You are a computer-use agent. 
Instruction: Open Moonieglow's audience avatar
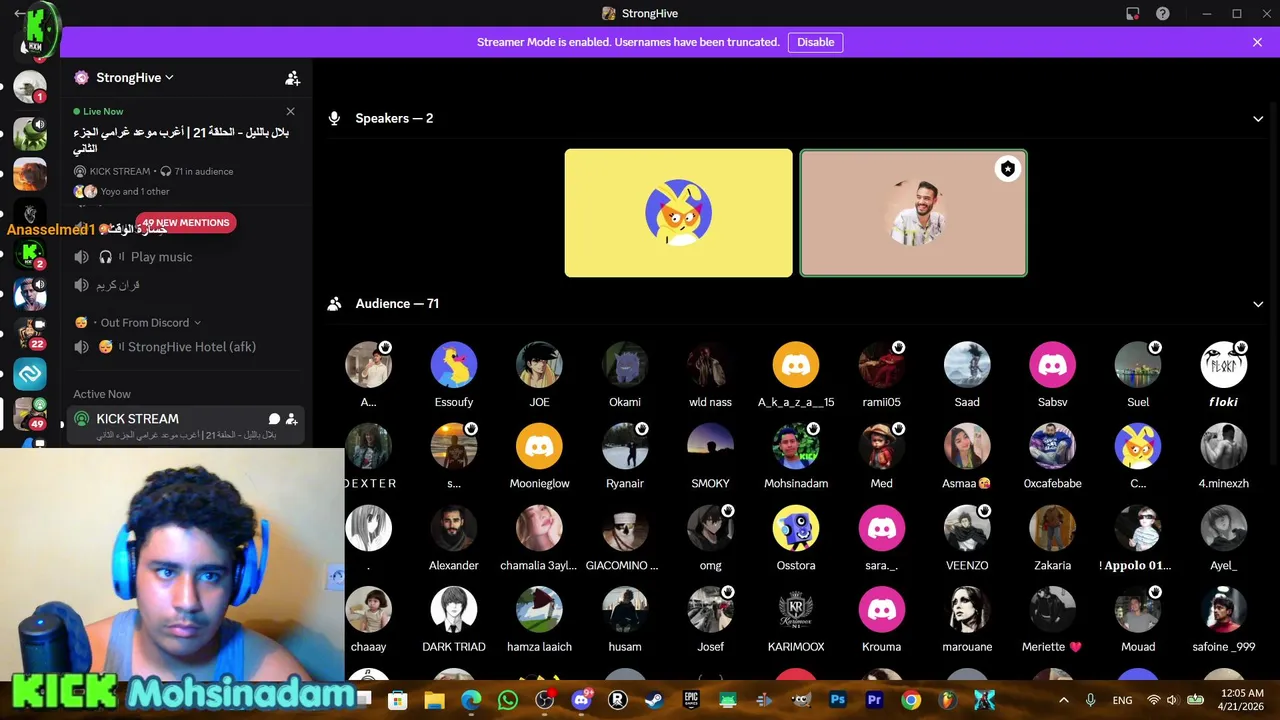point(539,446)
